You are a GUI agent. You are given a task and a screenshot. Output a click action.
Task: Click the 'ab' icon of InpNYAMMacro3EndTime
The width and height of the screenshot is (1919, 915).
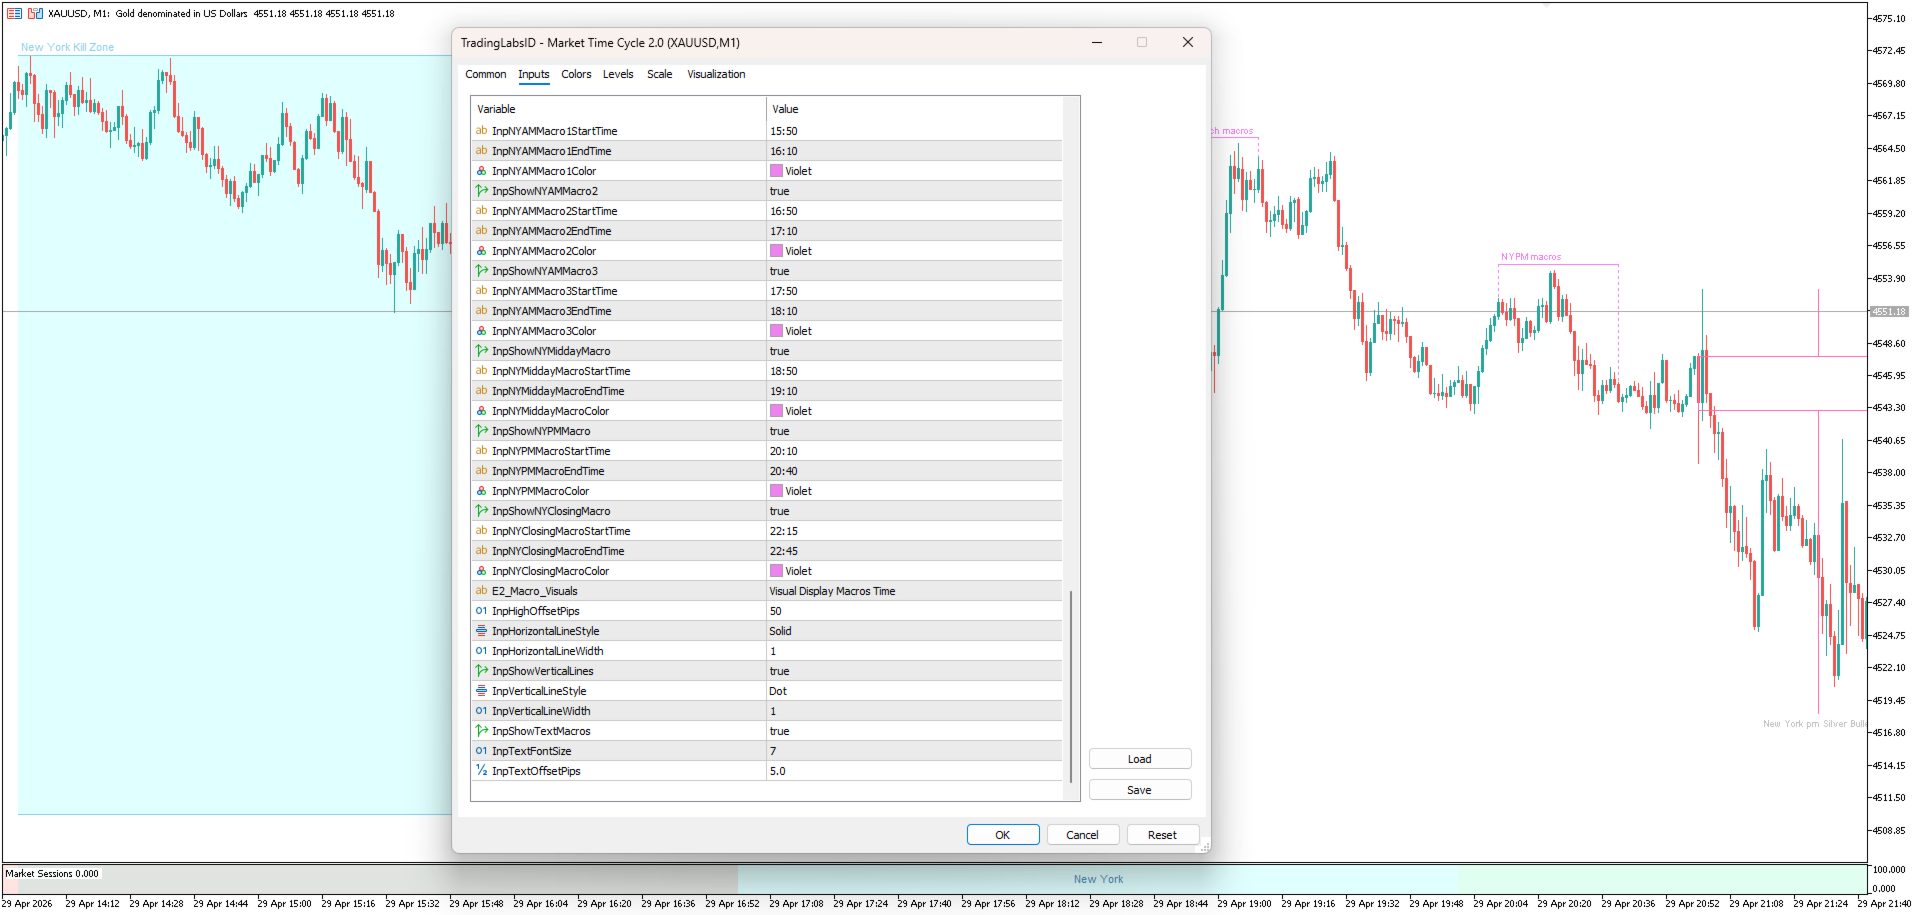click(481, 311)
